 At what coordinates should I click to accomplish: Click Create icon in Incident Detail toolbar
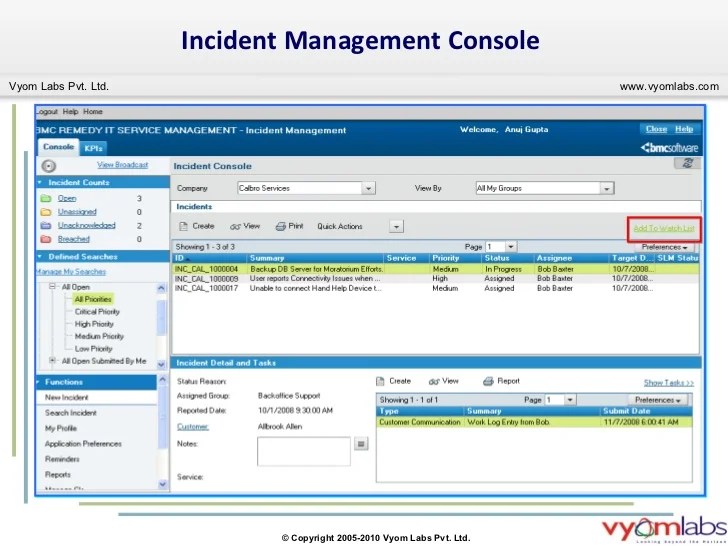click(380, 381)
